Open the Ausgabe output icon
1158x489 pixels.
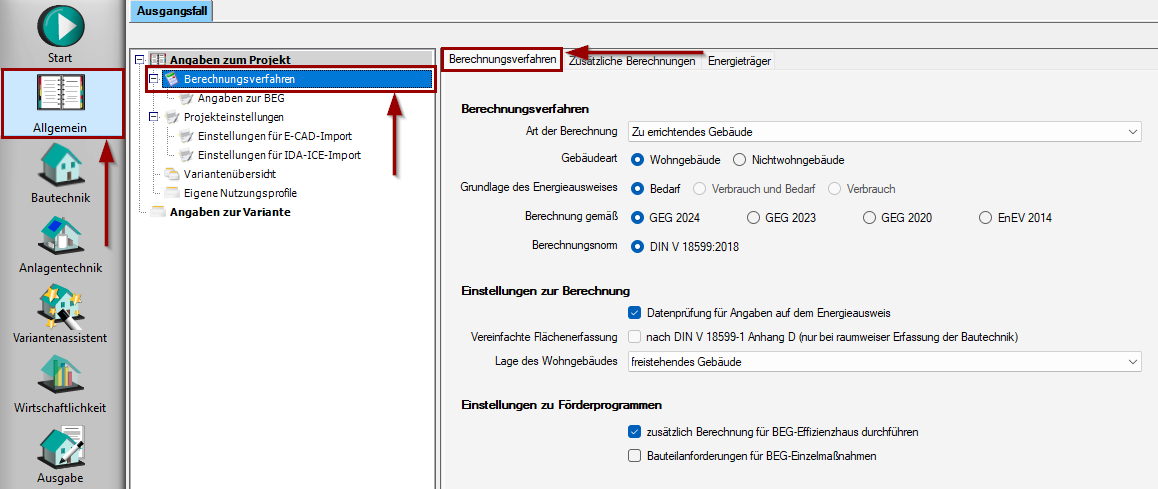coord(61,446)
